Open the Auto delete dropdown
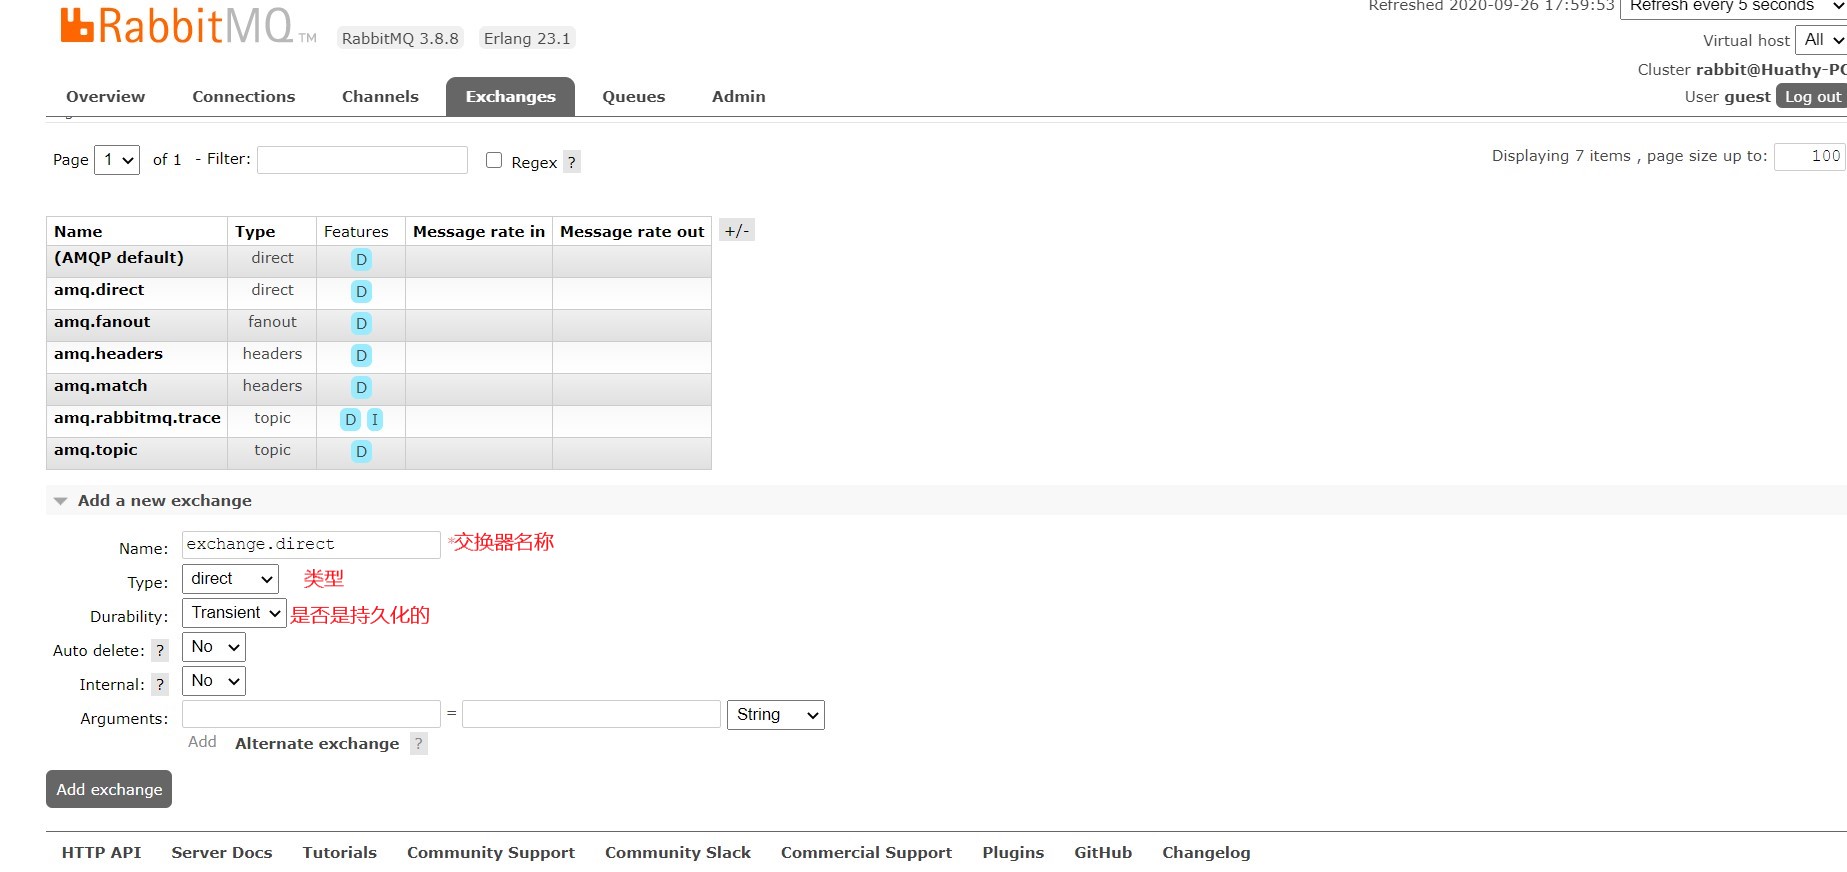Viewport: 1847px width, 872px height. pos(214,647)
